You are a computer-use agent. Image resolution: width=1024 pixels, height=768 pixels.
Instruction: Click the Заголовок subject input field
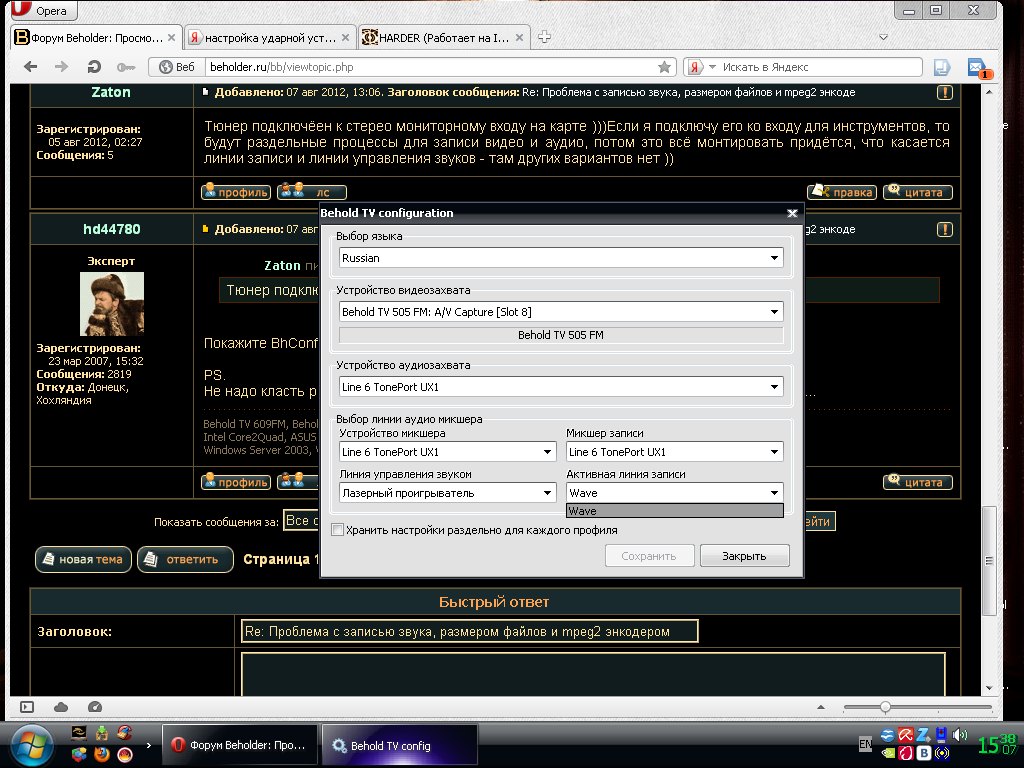click(x=470, y=631)
